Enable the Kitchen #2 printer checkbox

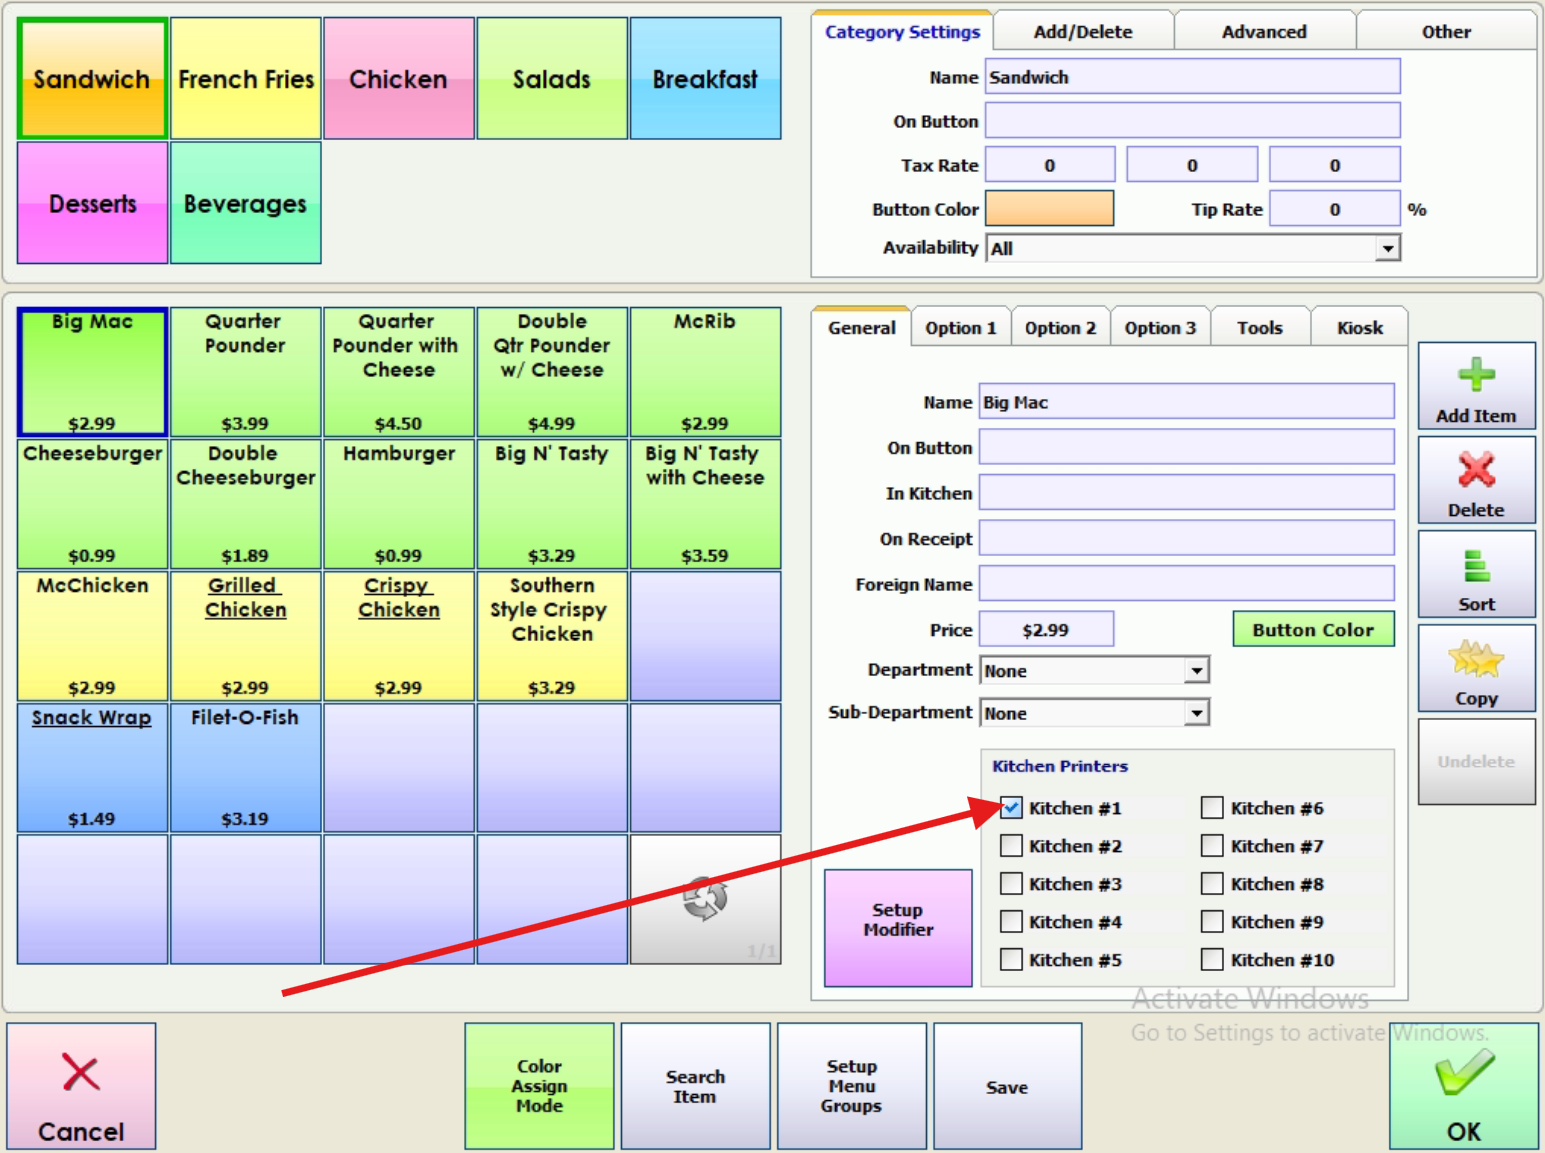(1011, 846)
